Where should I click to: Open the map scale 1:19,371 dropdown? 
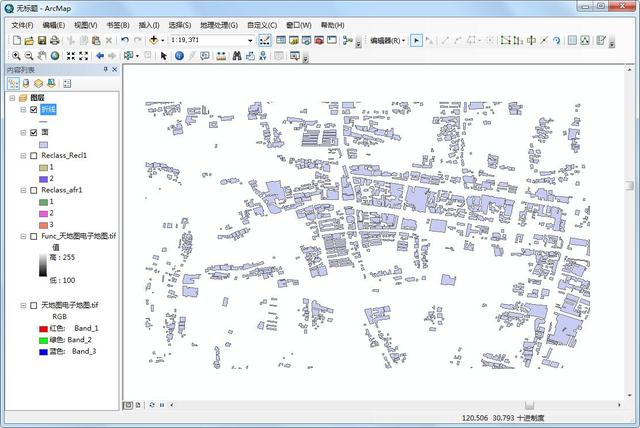point(250,40)
